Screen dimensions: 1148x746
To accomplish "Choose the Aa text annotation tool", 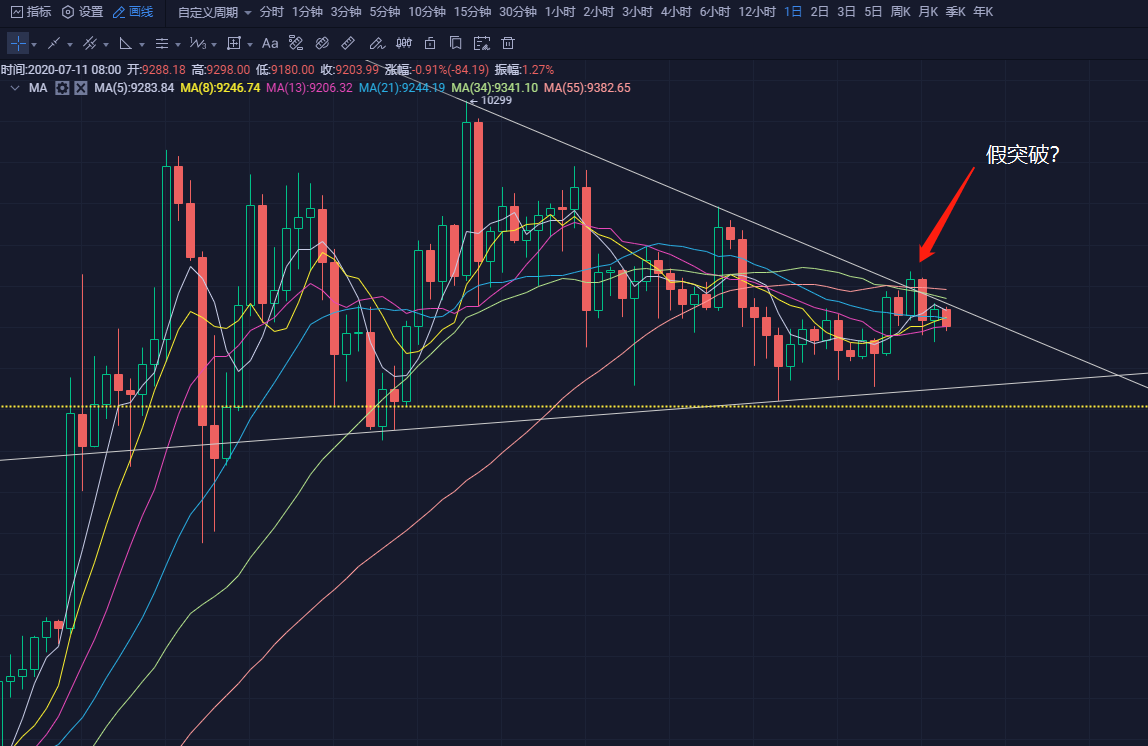I will [270, 43].
